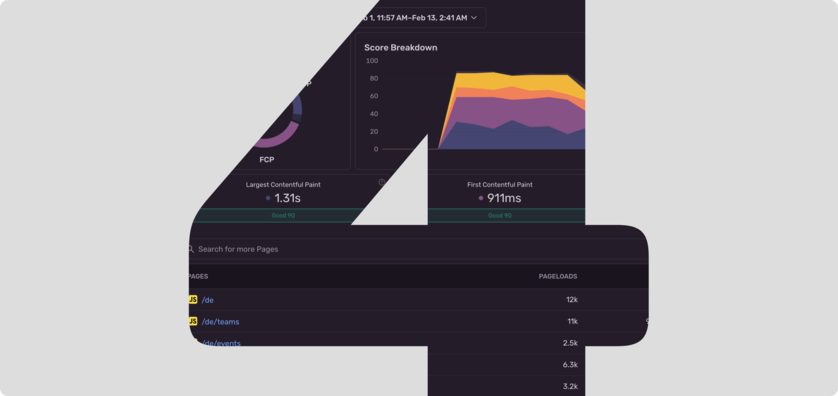
Task: Select the Largest Contentful Paint card
Action: [283, 199]
